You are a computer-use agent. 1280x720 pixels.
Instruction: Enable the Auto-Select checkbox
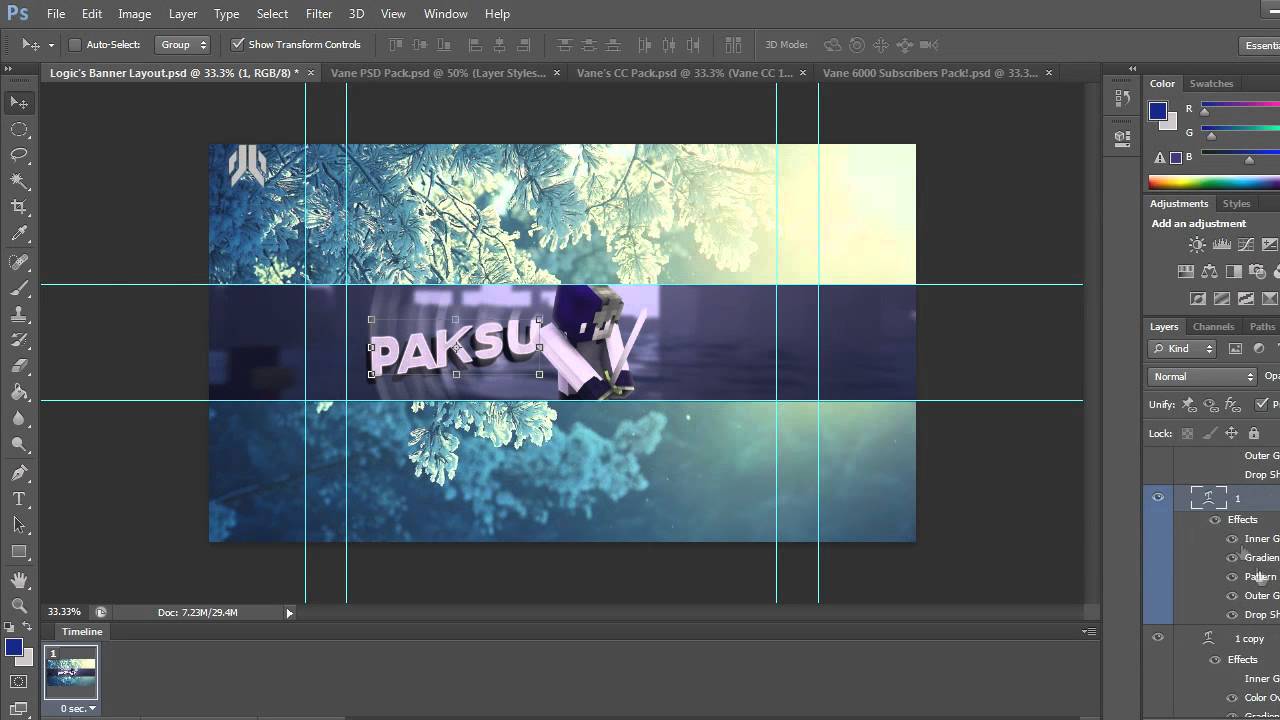point(74,44)
